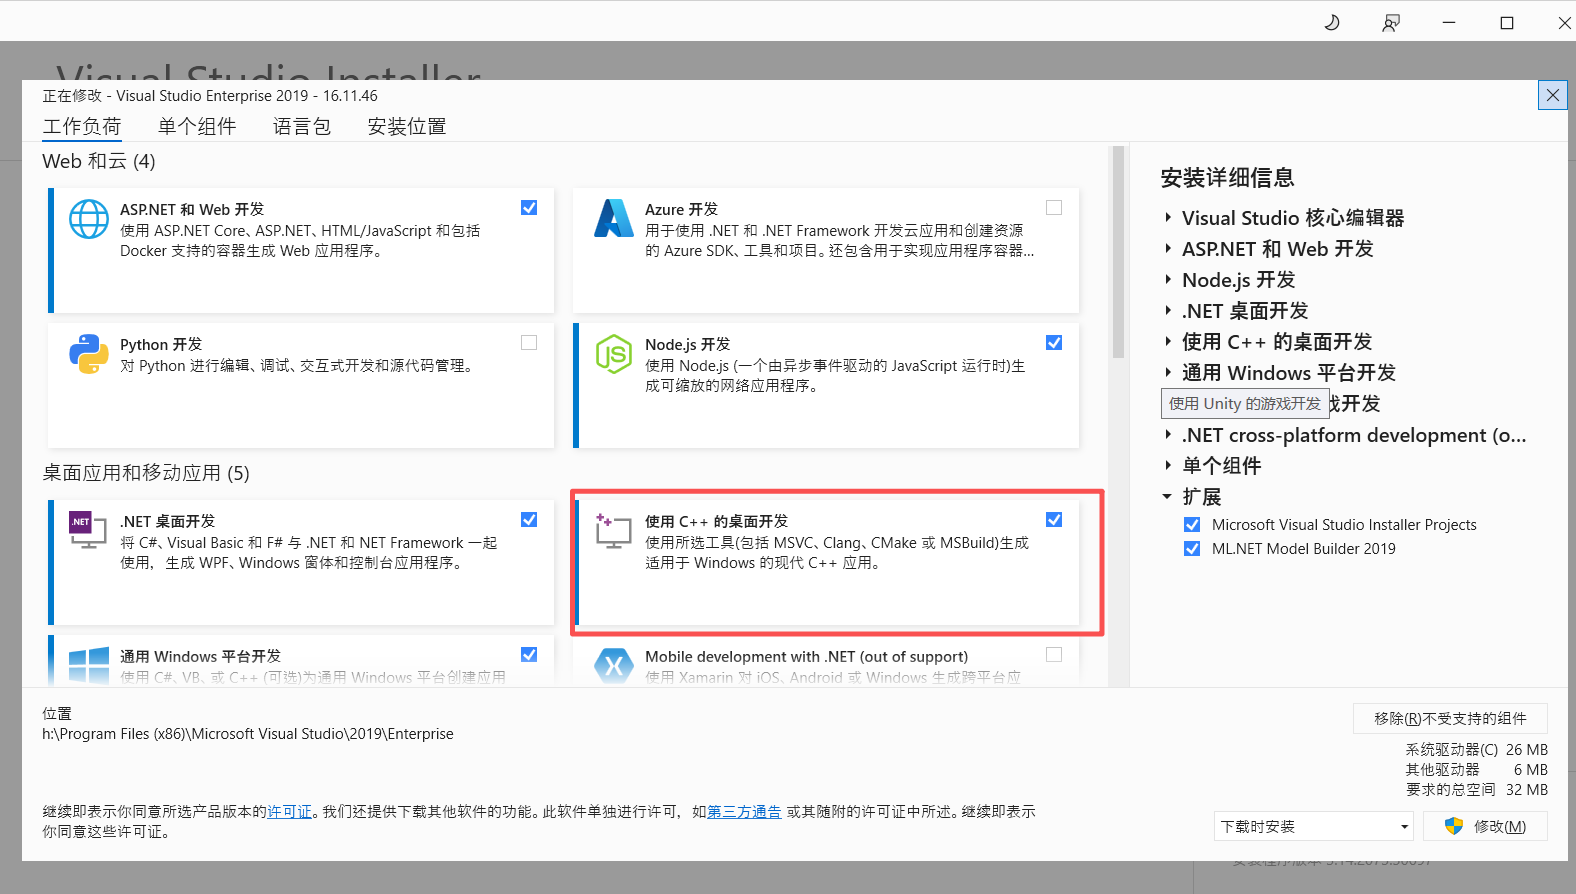The image size is (1576, 894).
Task: Uncheck the .NET 桌面开发 workload
Action: 529,520
